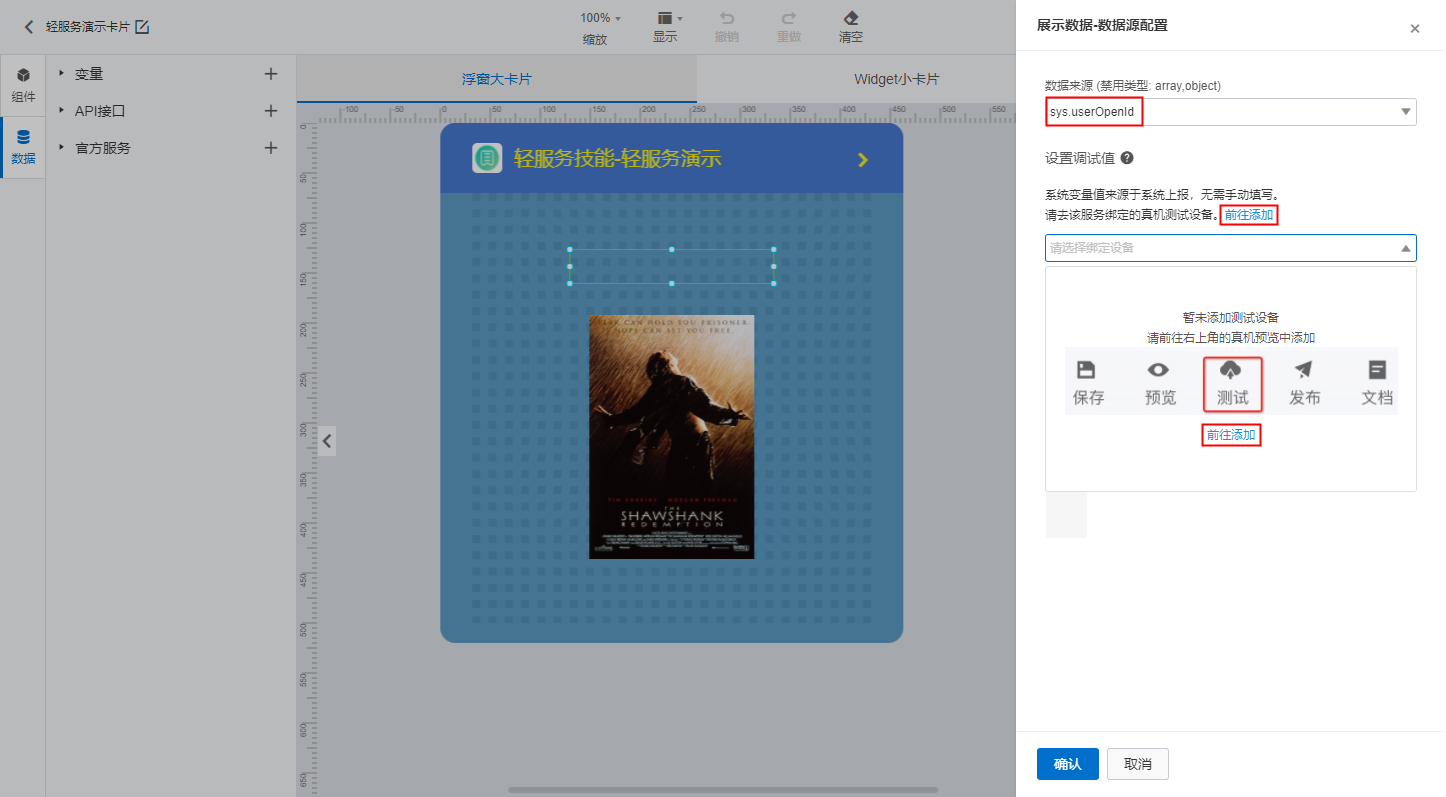1446x797 pixels.
Task: Expand the 变量 tree section
Action: click(x=61, y=73)
